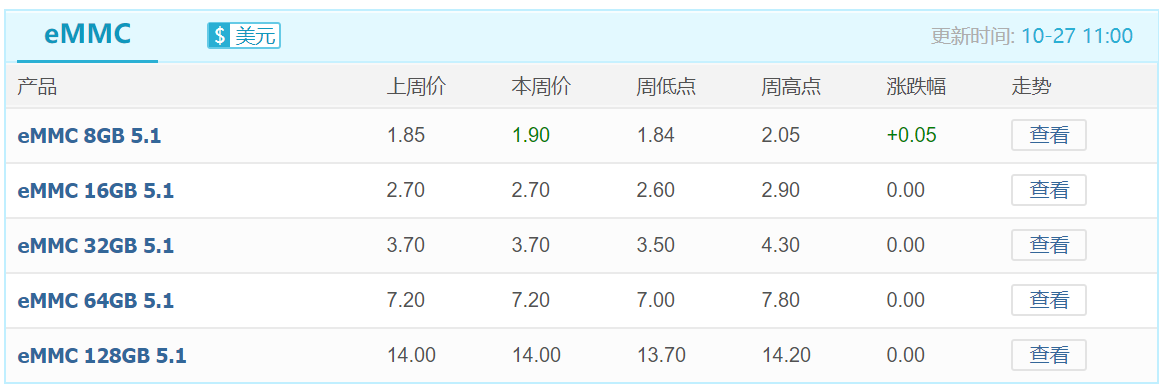Viewport: 1166px width, 392px height.
Task: Switch to the eMMC tab
Action: pyautogui.click(x=88, y=34)
